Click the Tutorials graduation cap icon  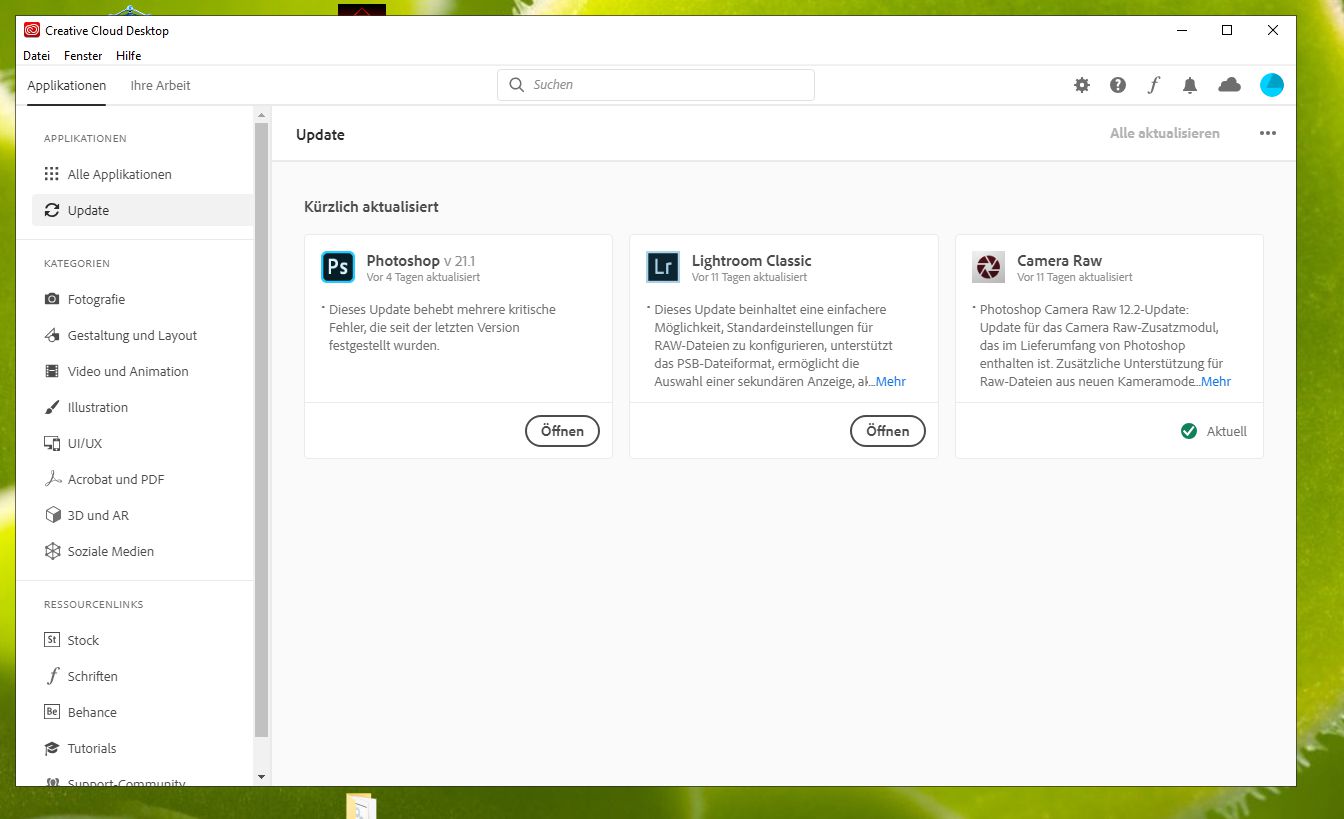(52, 748)
